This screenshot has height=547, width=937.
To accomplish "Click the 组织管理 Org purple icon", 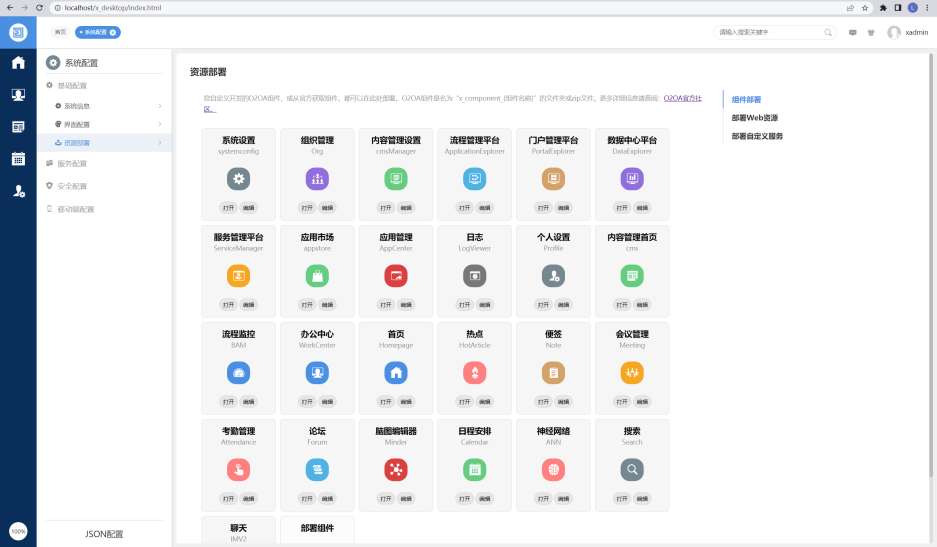I will click(x=317, y=179).
